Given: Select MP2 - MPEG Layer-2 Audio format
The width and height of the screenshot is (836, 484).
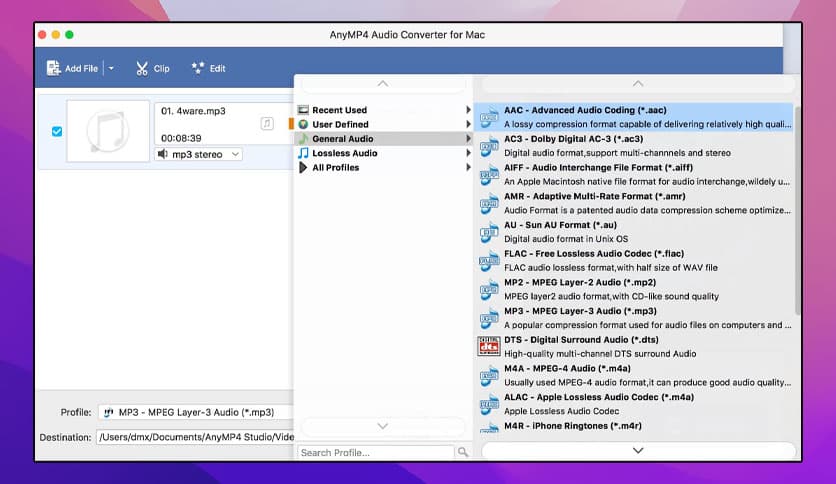Looking at the screenshot, I should pyautogui.click(x=633, y=289).
